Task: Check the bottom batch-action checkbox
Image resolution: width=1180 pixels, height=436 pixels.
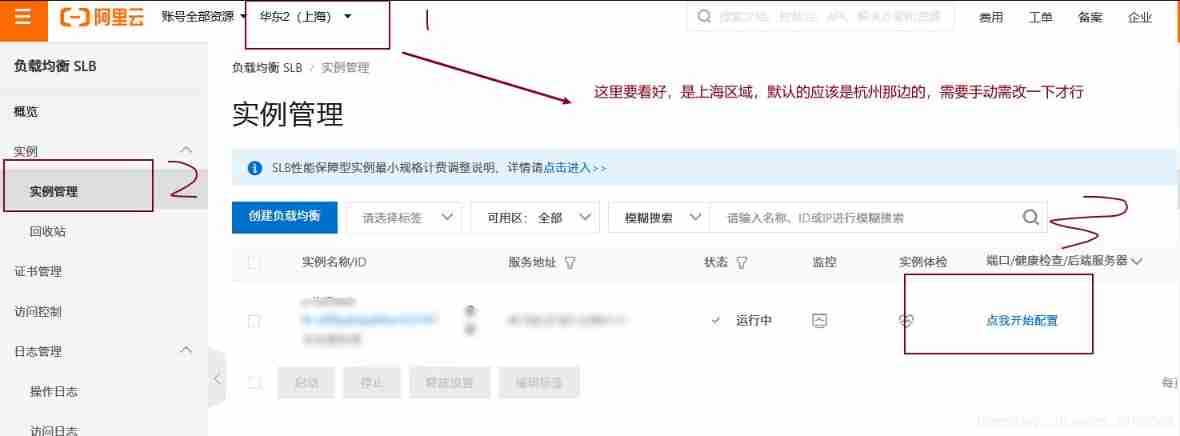Action: (x=254, y=382)
